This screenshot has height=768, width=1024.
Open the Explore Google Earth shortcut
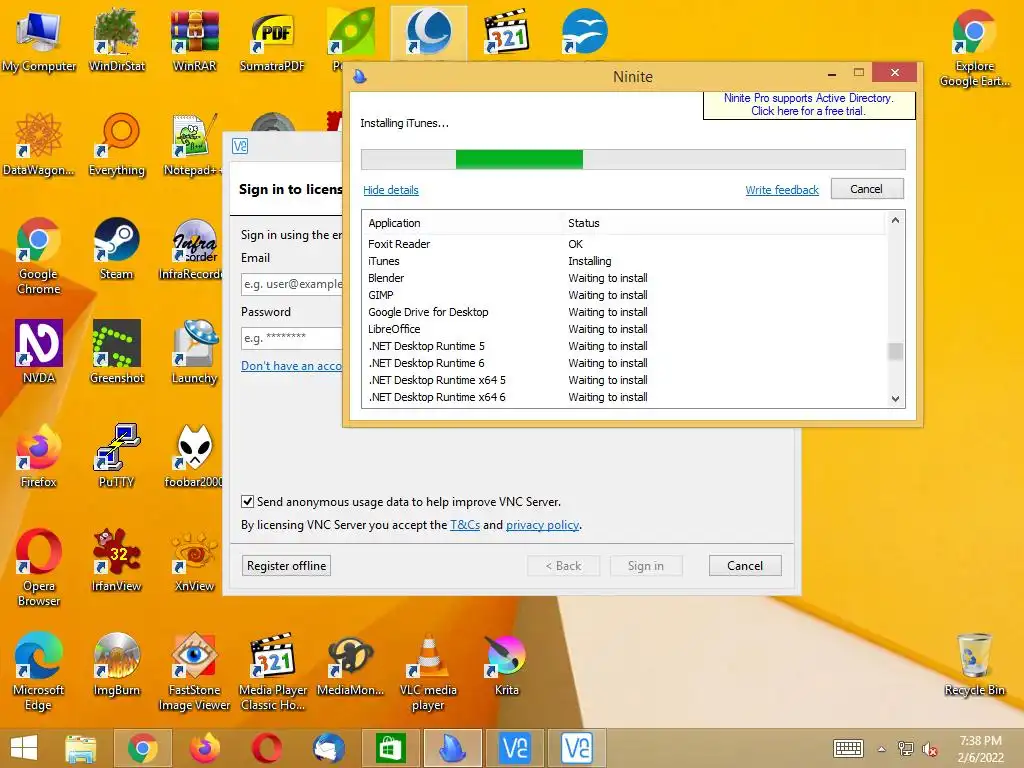click(974, 49)
